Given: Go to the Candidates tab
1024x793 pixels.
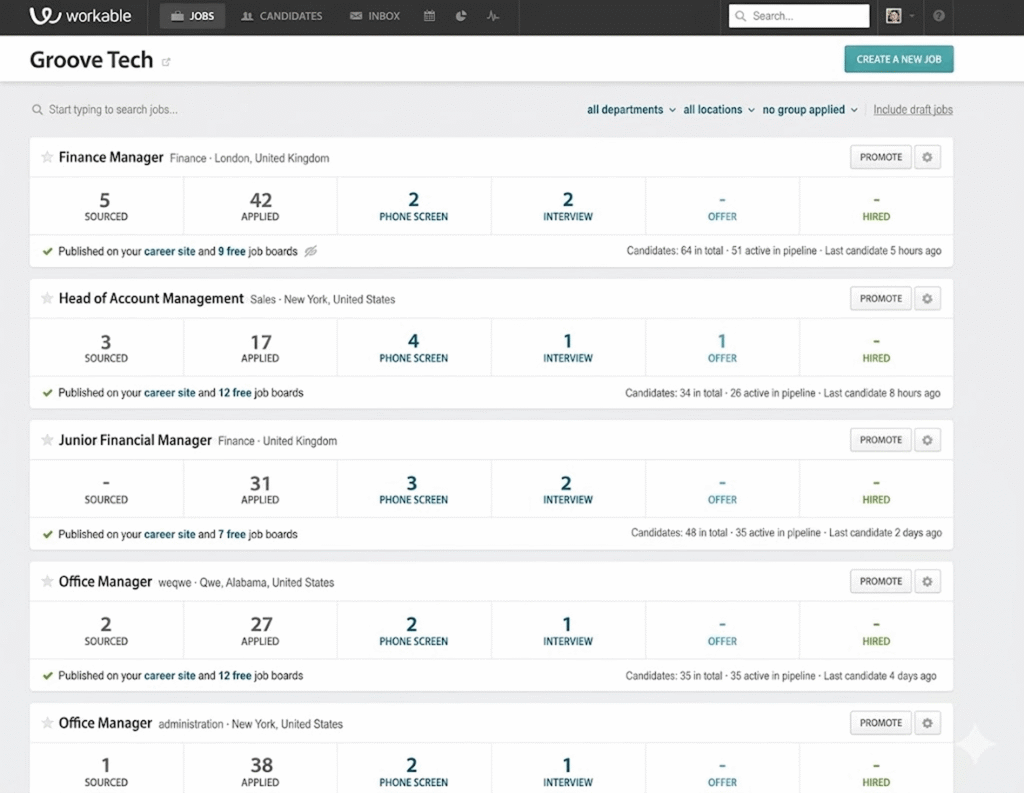Looking at the screenshot, I should [281, 16].
